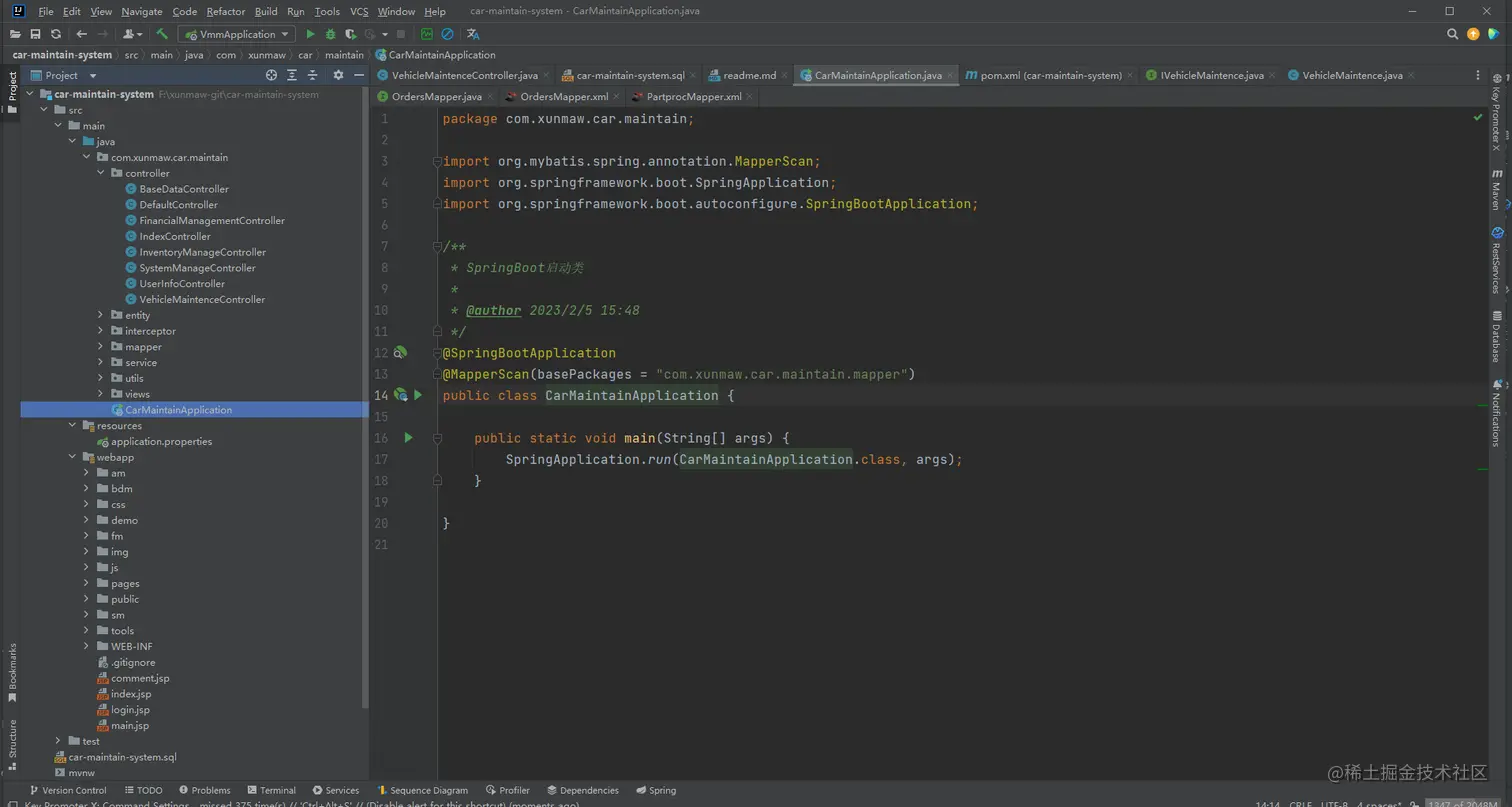Expand the mapper package folder
Viewport: 1512px width, 807px height.
[x=101, y=347]
